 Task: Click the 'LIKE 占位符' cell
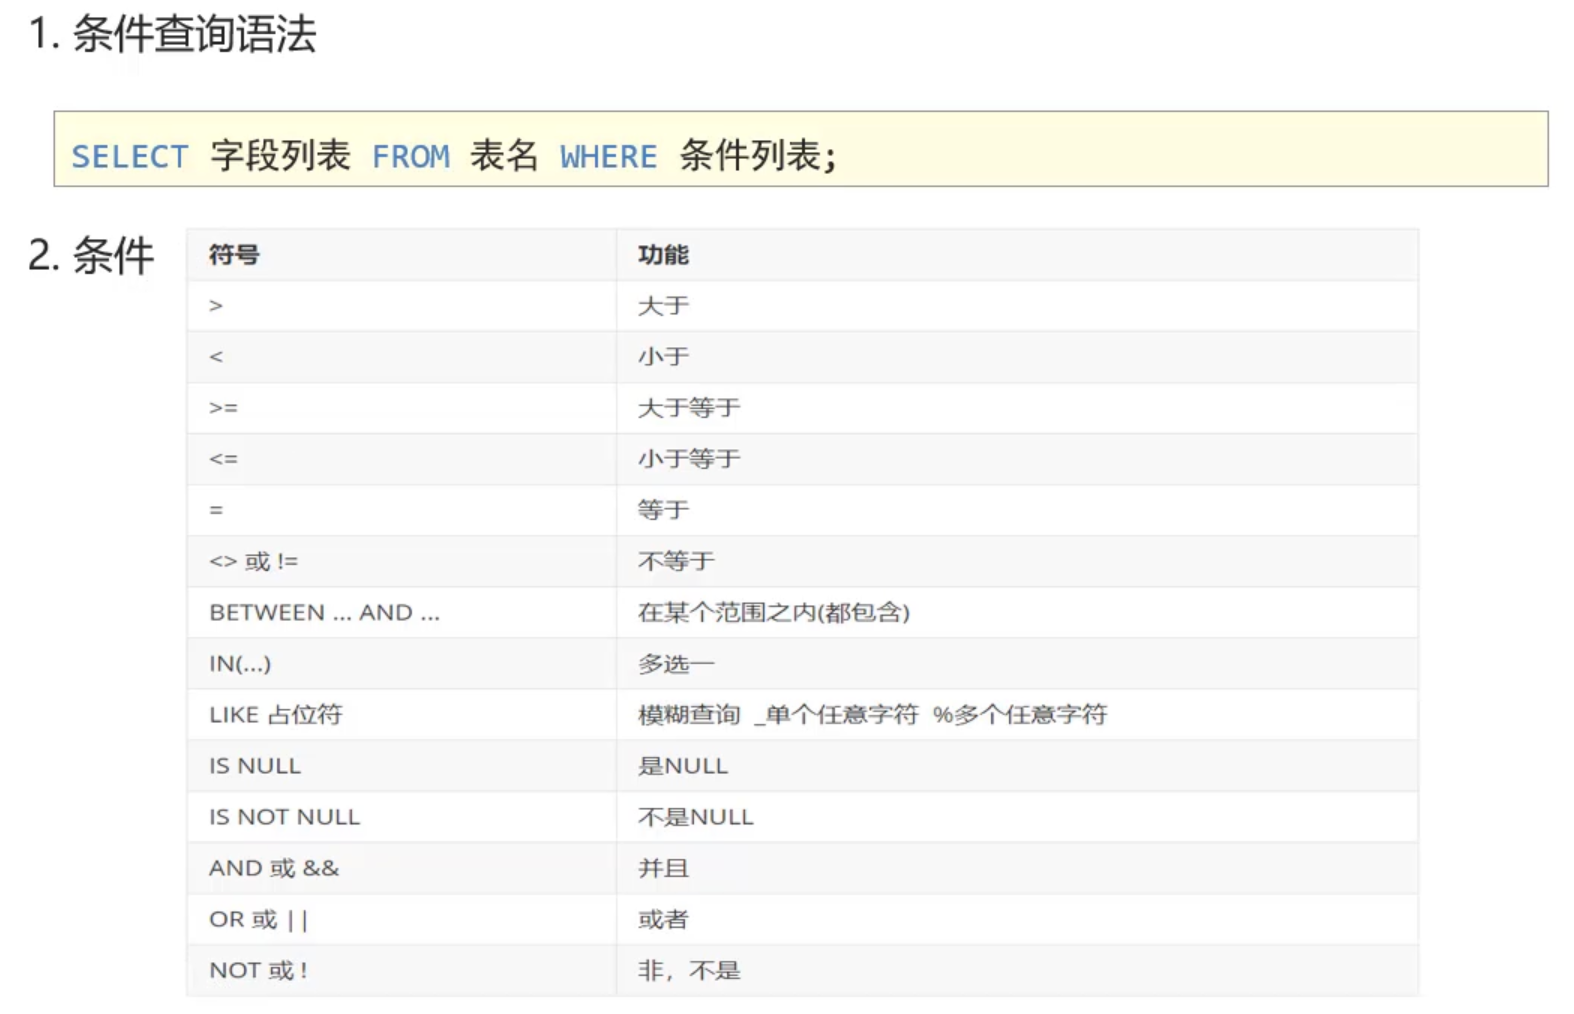[x=401, y=714]
